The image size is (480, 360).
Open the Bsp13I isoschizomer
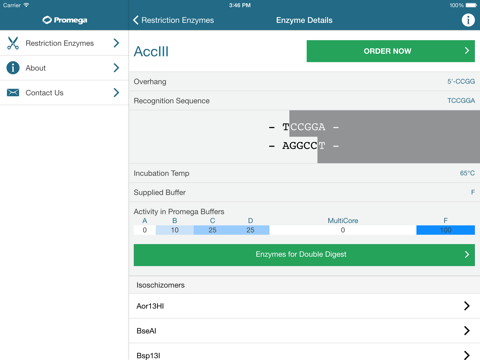(304, 353)
